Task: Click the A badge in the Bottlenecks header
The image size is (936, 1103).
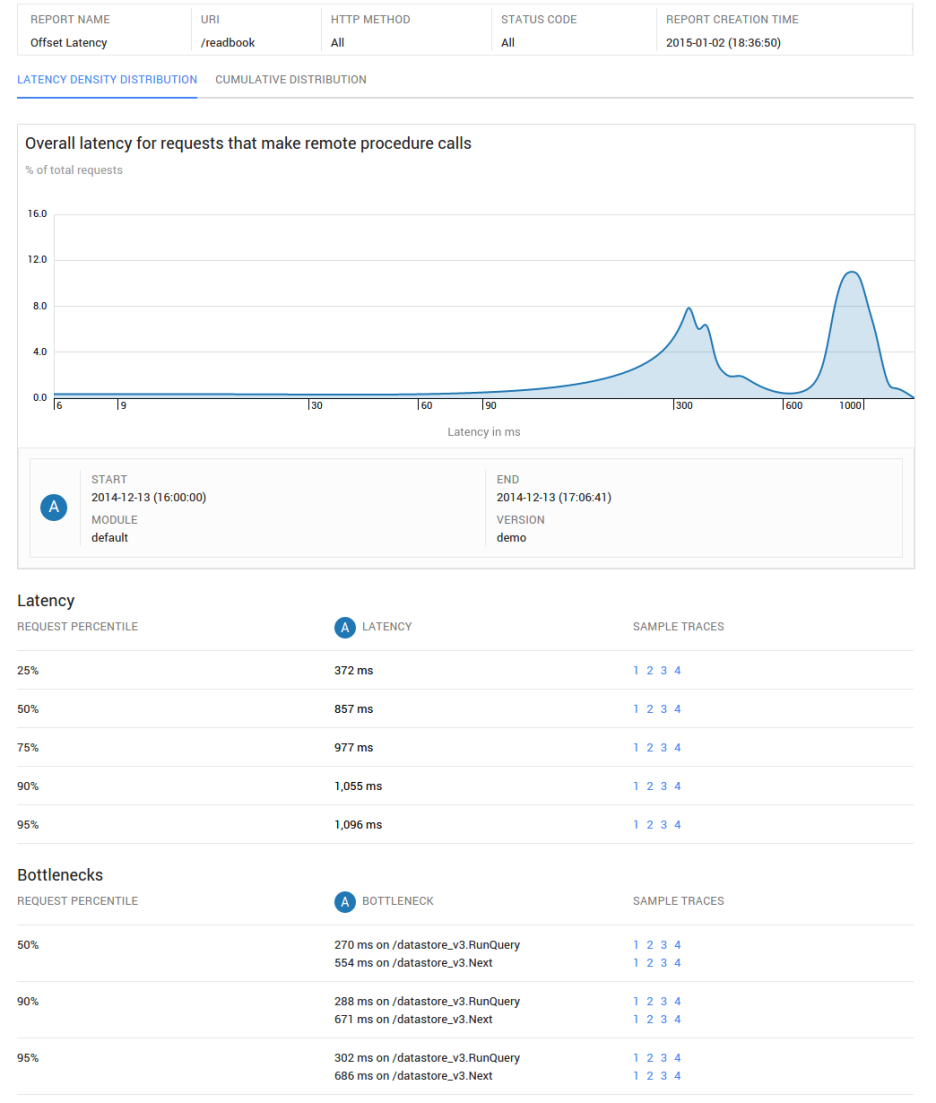Action: [344, 901]
